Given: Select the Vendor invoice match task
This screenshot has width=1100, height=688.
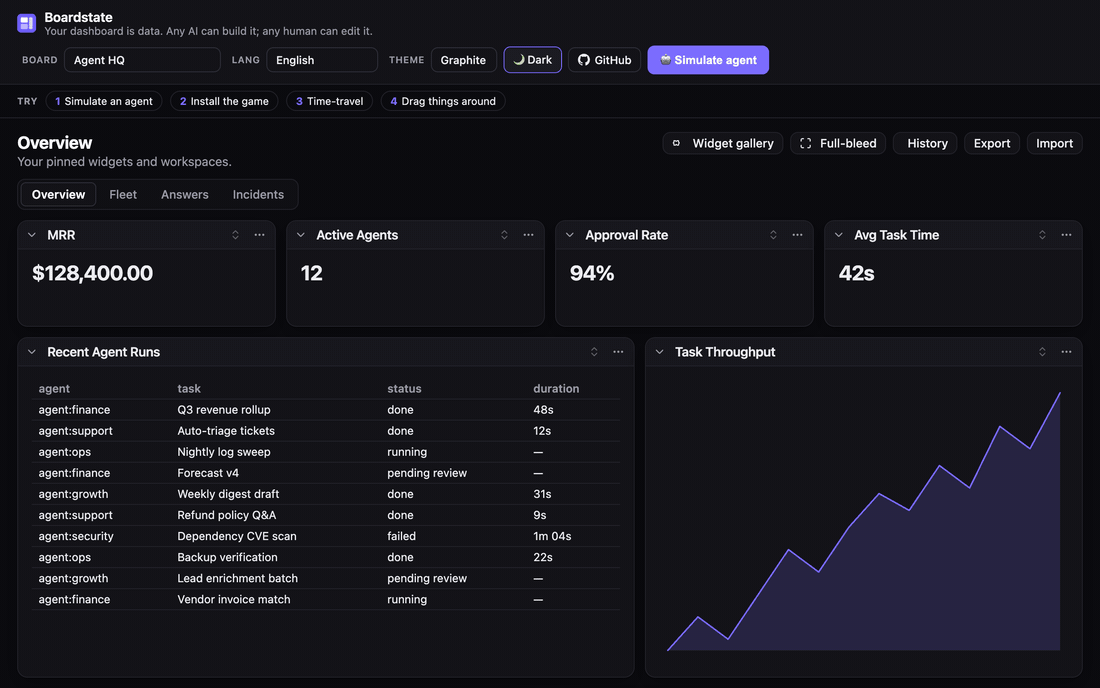Looking at the screenshot, I should tap(234, 599).
